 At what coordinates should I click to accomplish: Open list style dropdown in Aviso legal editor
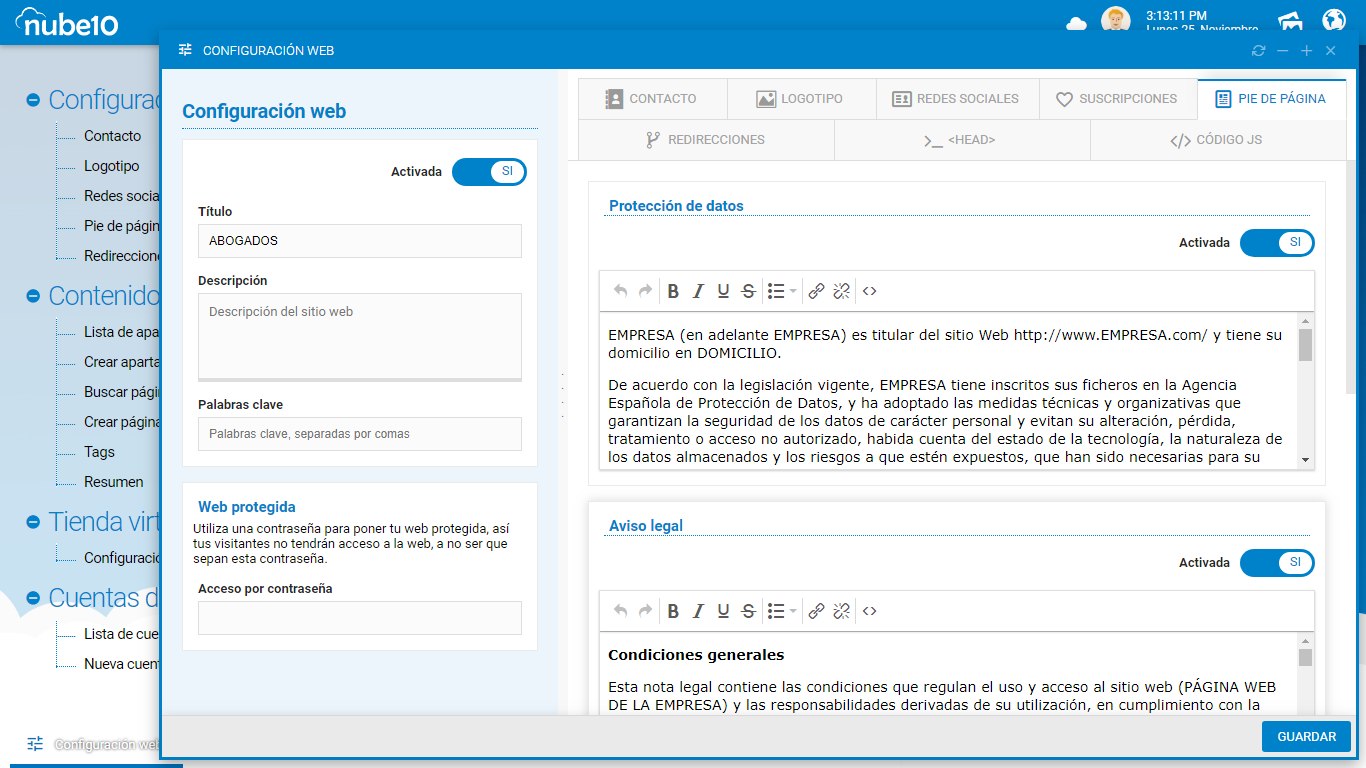(793, 612)
